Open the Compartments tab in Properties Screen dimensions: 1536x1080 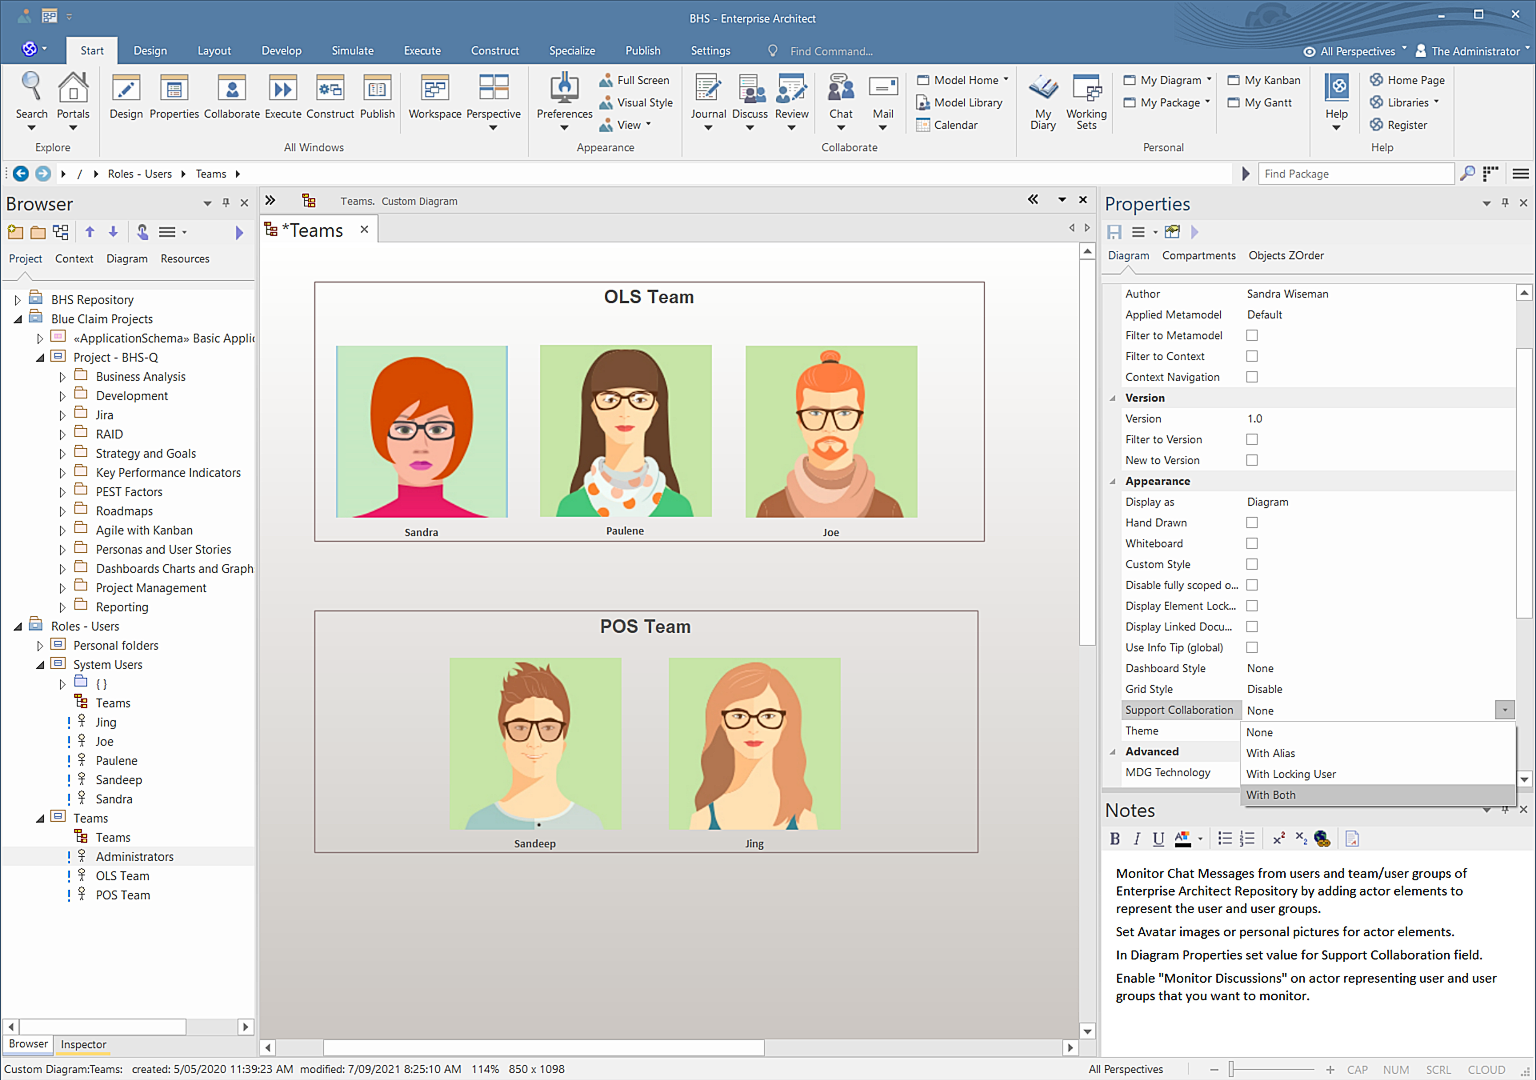pos(1198,256)
